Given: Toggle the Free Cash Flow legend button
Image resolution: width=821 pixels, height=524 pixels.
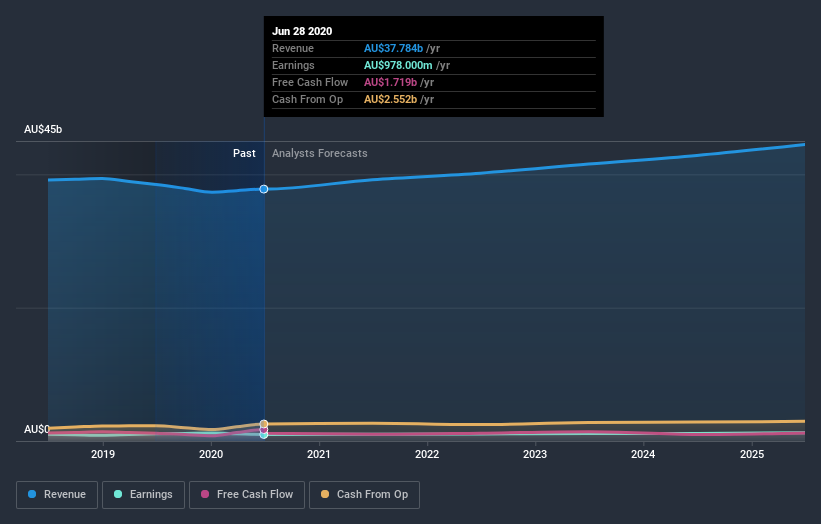Looking at the screenshot, I should coord(247,495).
